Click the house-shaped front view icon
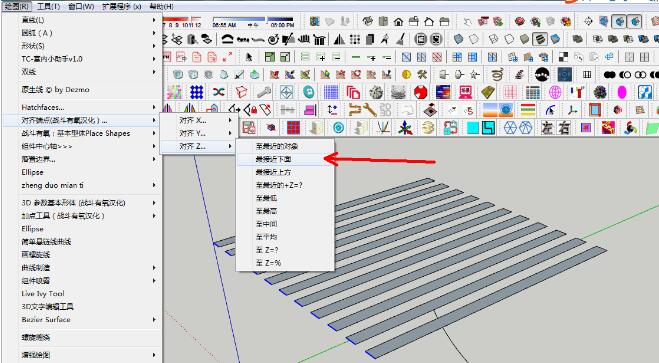This screenshot has width=659, height=363. point(399,21)
